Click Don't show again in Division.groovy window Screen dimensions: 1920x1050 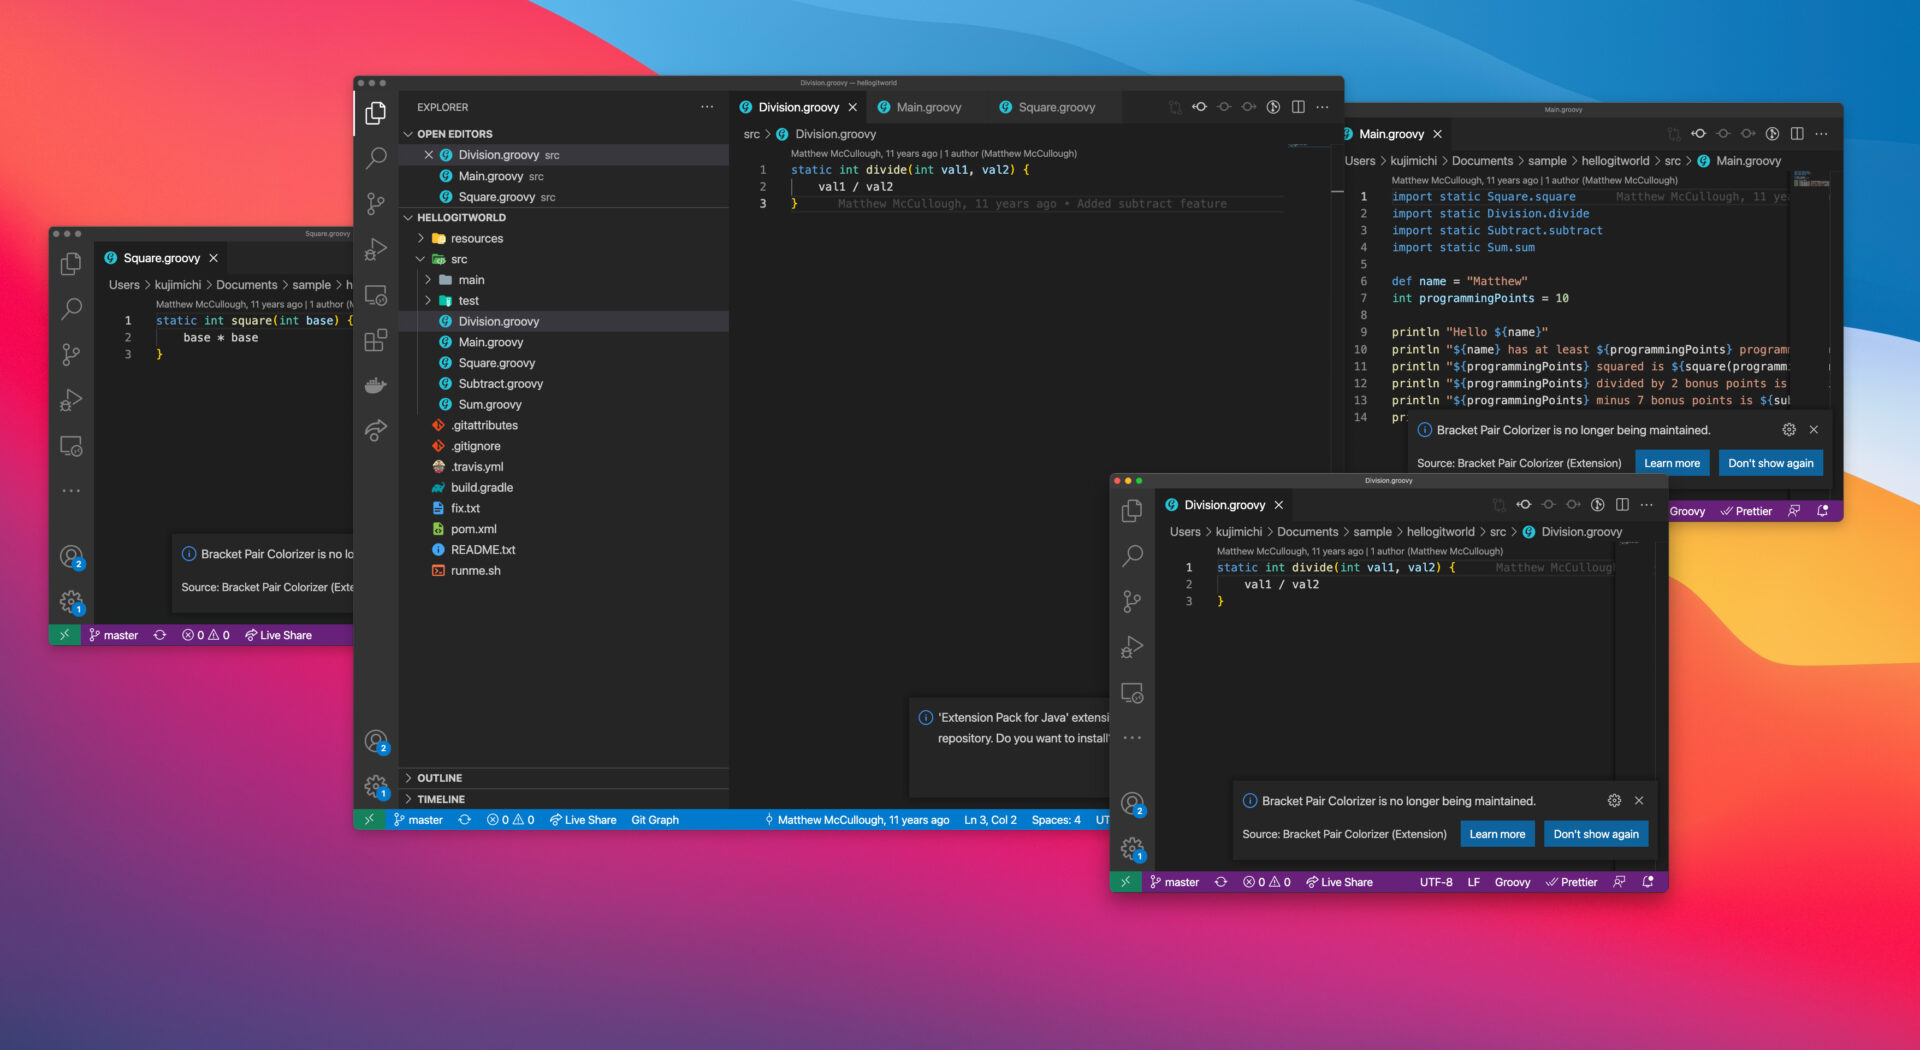(1596, 834)
